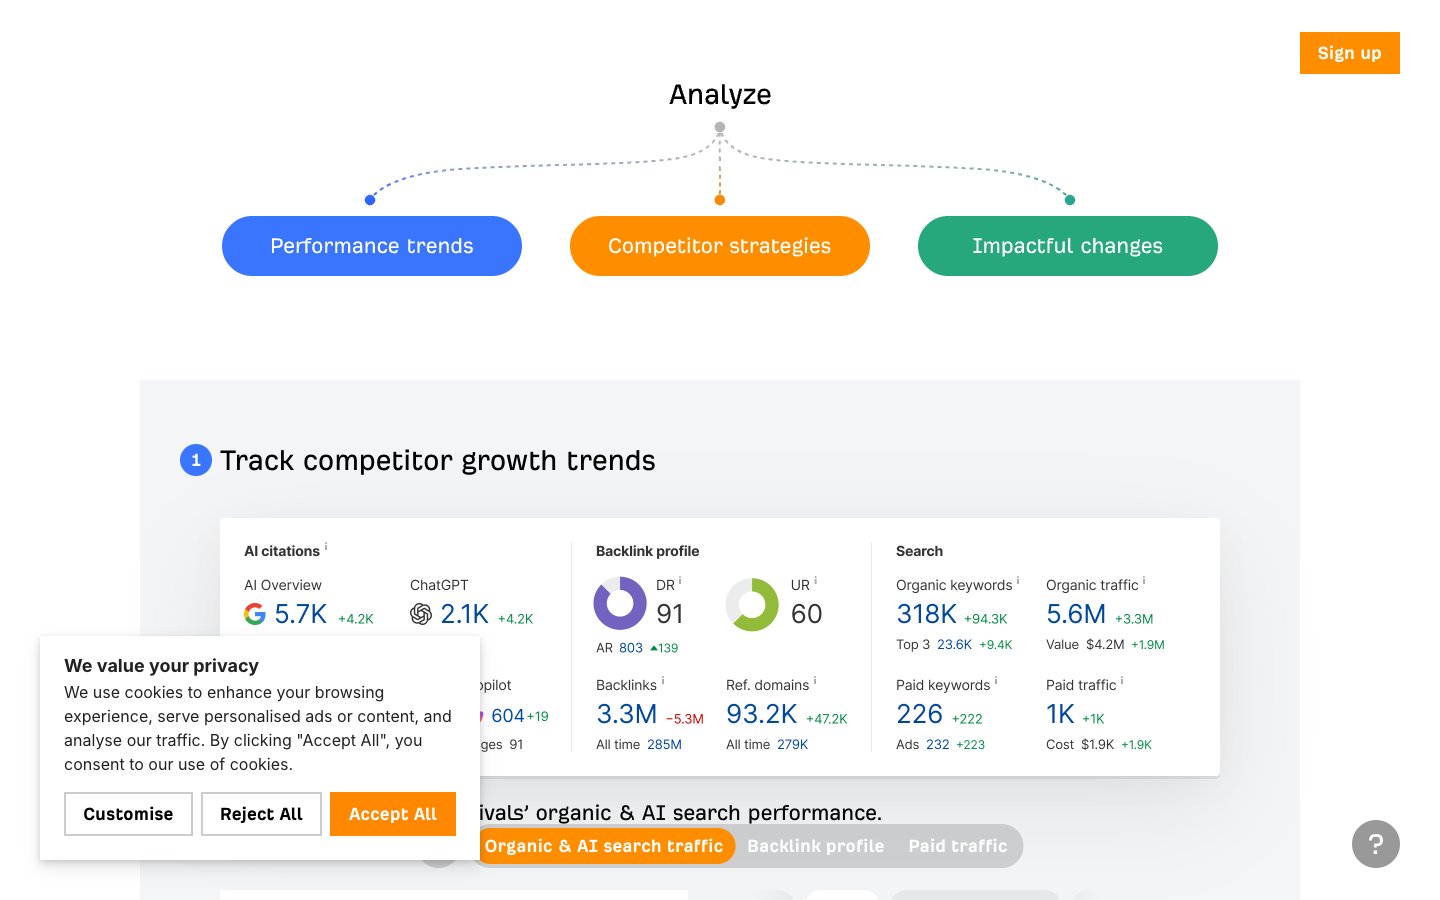Click the blue step 1 number badge
1440x900 pixels.
point(196,460)
